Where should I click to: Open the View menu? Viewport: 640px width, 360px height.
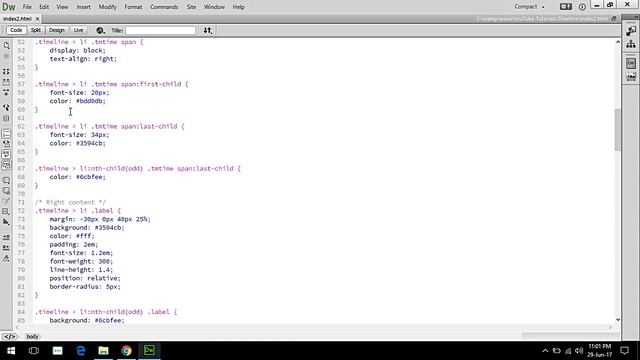62,7
